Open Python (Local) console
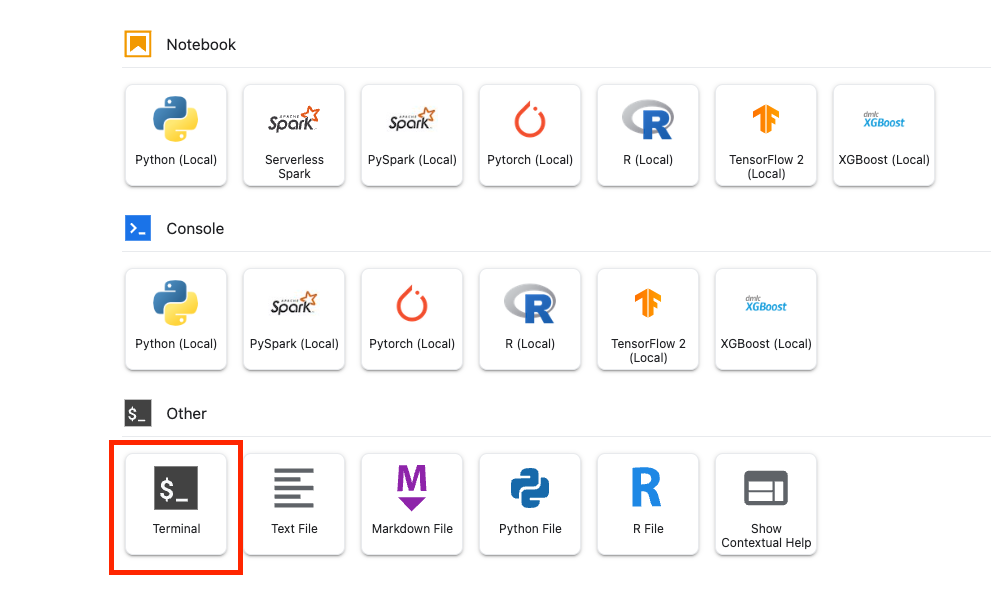This screenshot has height=609, width=991. (176, 319)
